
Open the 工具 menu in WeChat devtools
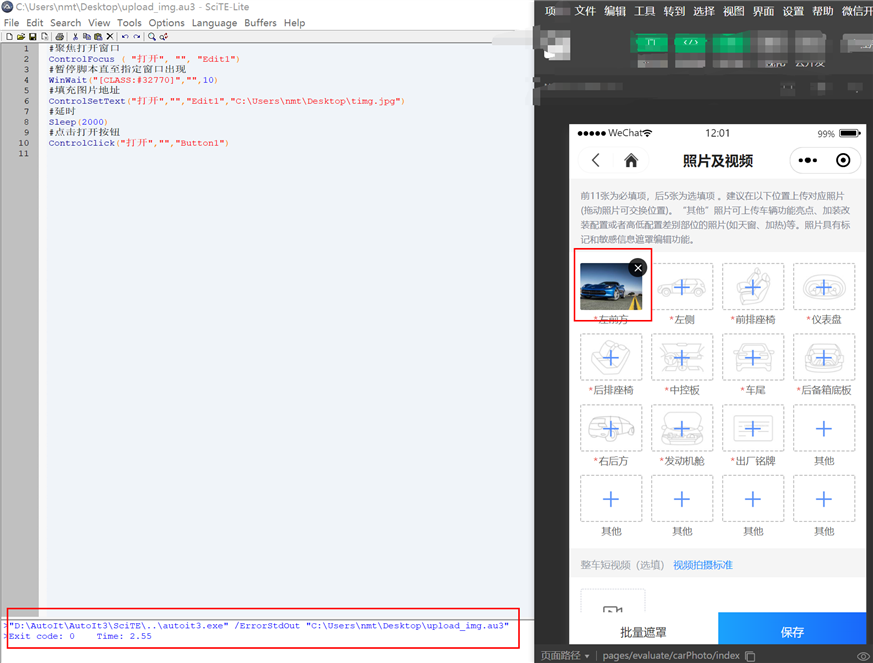point(645,11)
